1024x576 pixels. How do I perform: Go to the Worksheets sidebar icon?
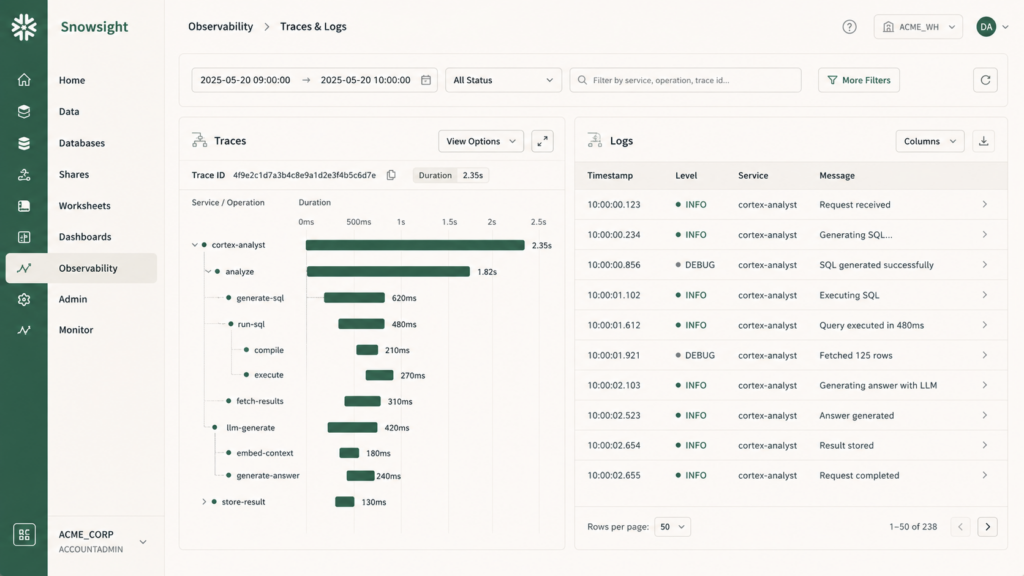coord(24,206)
